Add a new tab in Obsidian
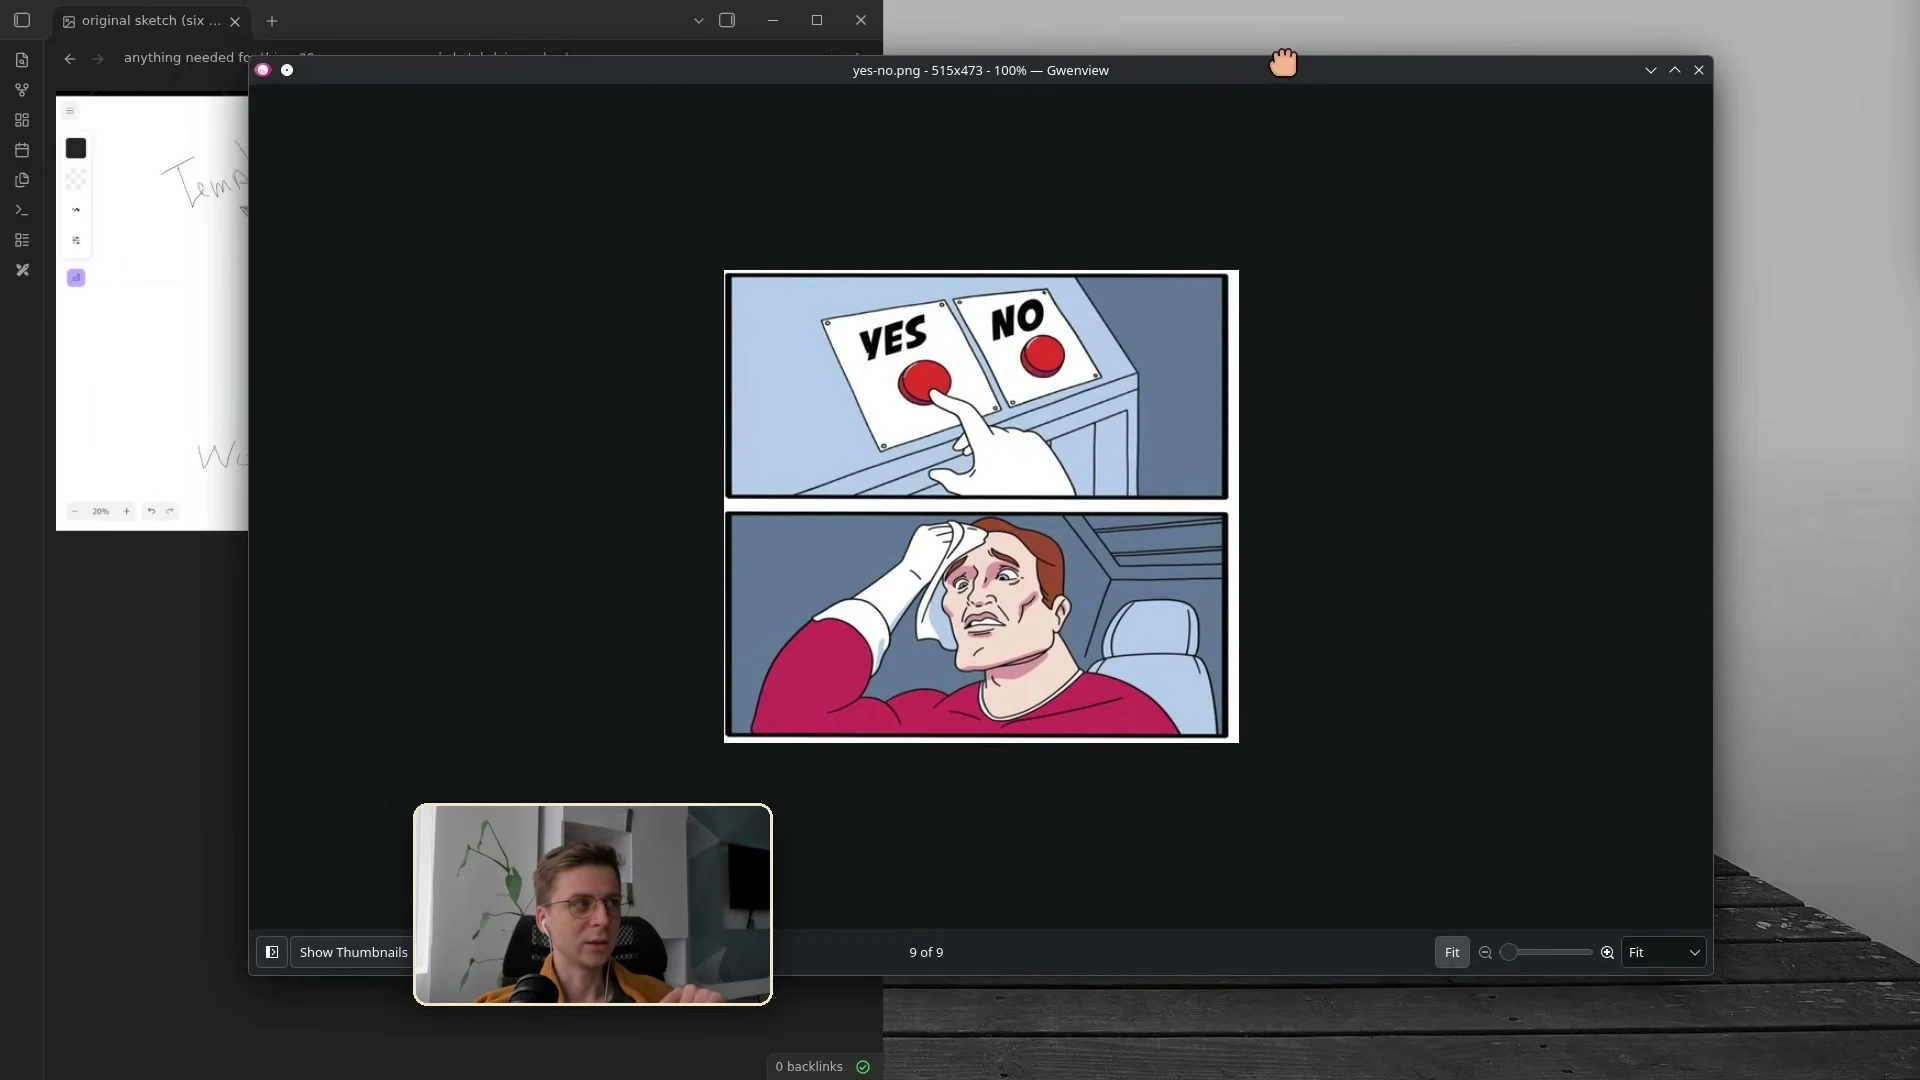The width and height of the screenshot is (1920, 1080). point(272,21)
